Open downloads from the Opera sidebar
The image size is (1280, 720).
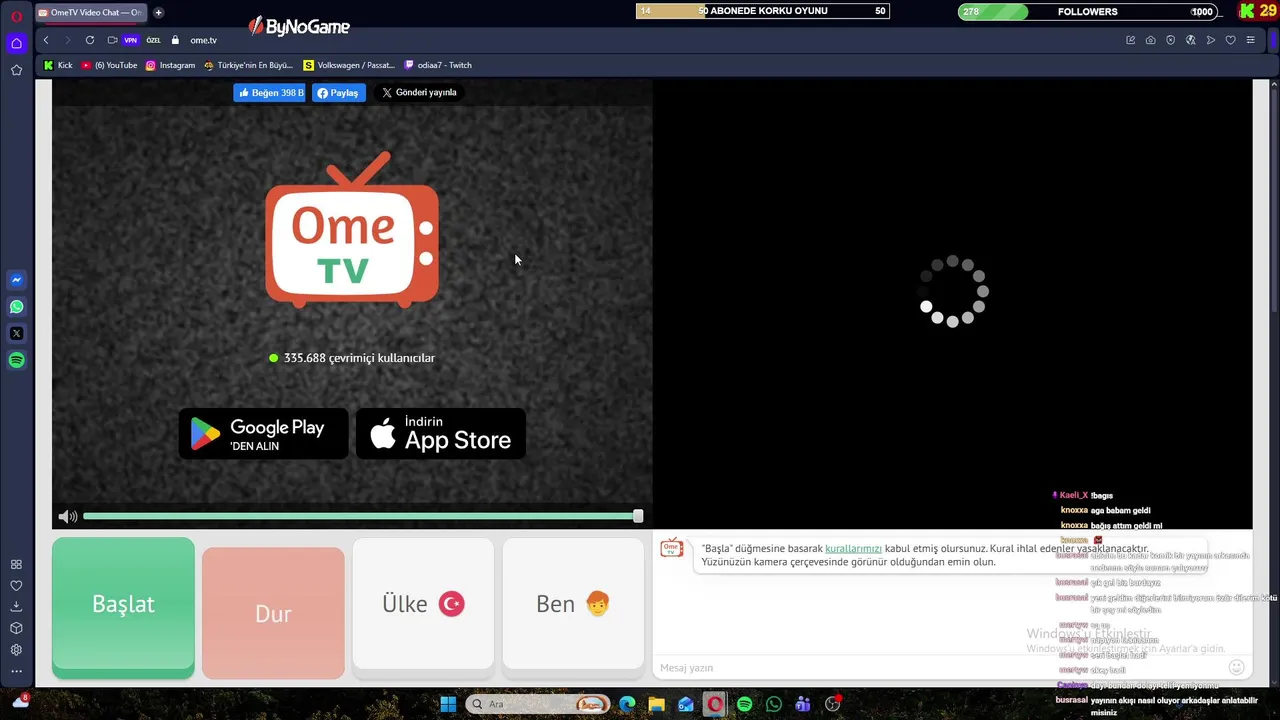click(x=16, y=607)
